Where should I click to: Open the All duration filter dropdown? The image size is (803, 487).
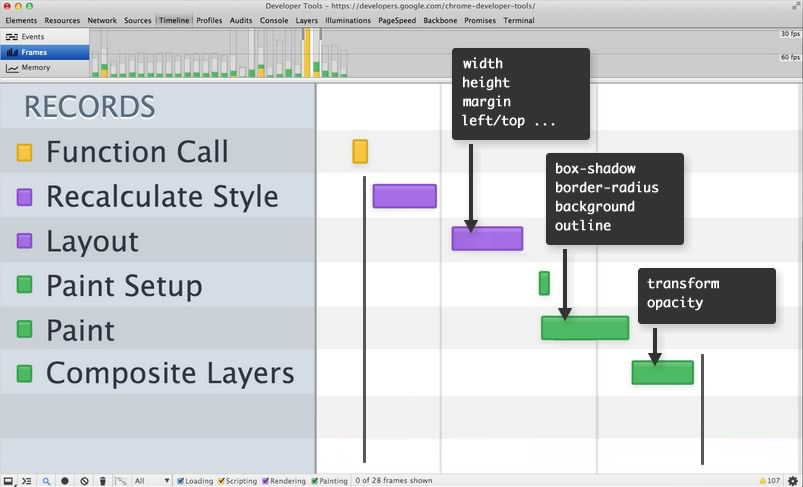[152, 481]
